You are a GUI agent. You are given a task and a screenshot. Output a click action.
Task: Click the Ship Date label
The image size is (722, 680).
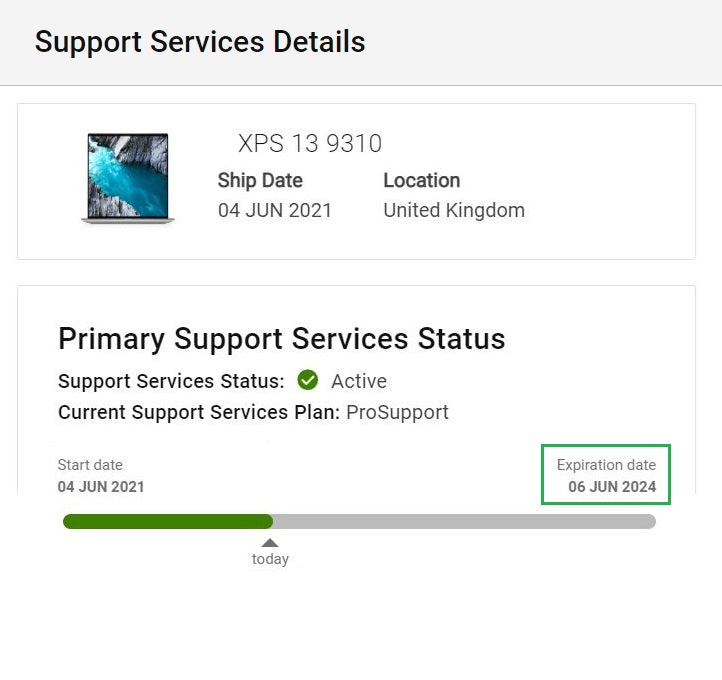click(260, 180)
